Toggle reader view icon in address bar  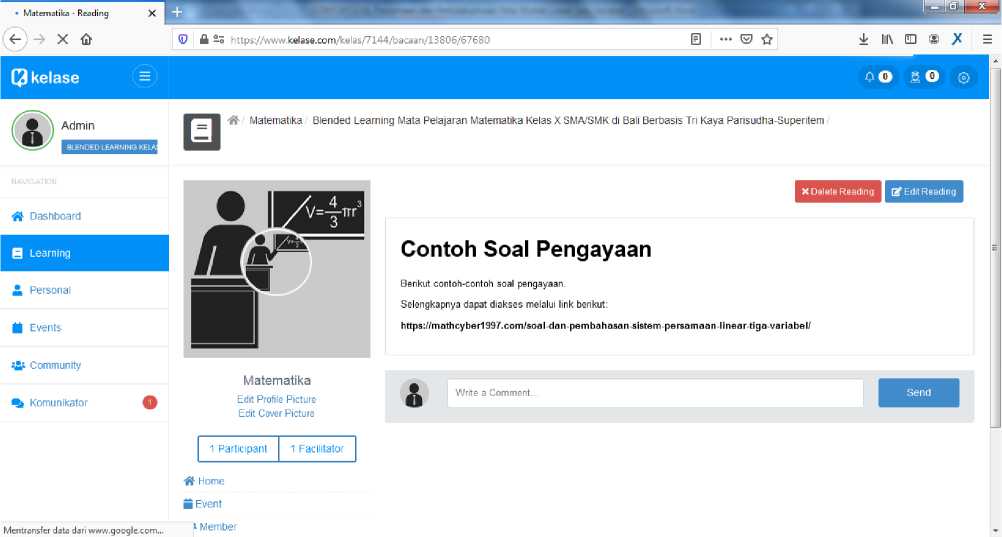pos(696,40)
